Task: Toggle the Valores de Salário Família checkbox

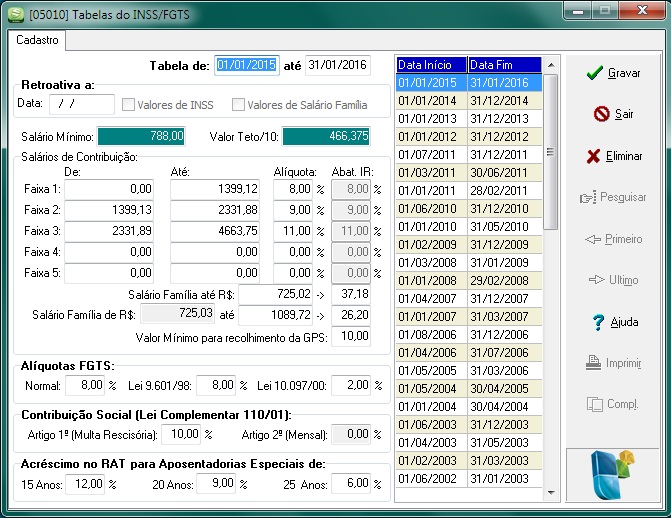Action: coord(238,104)
